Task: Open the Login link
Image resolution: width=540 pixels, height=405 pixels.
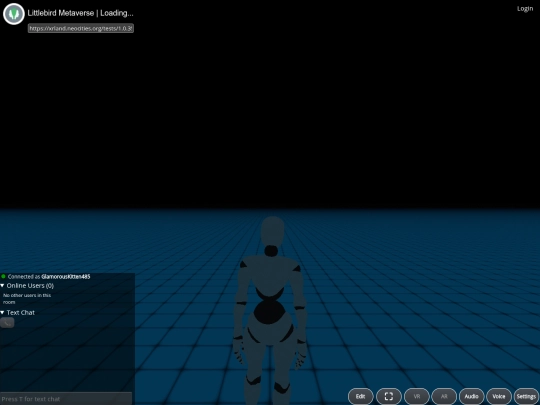Action: pos(525,9)
